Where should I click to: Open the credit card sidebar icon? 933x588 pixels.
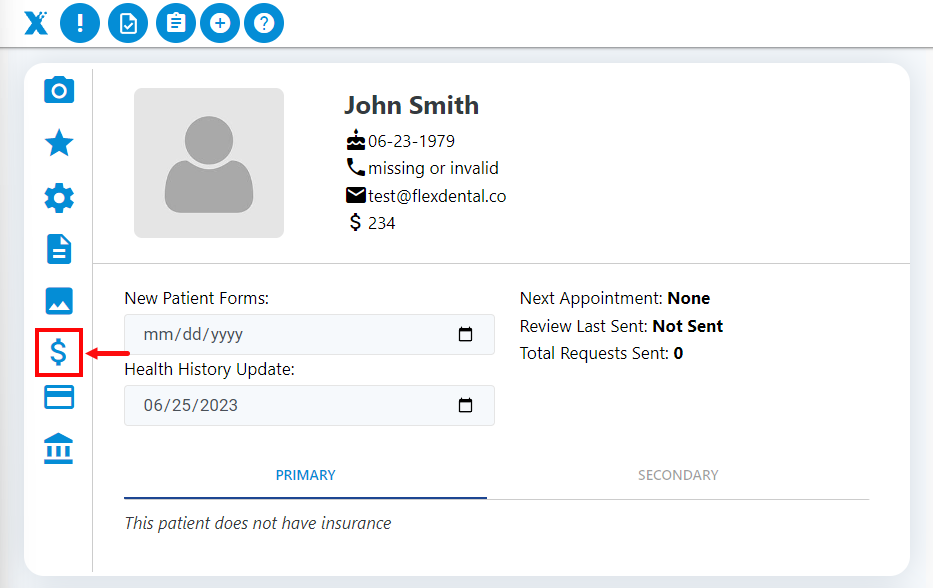click(59, 397)
